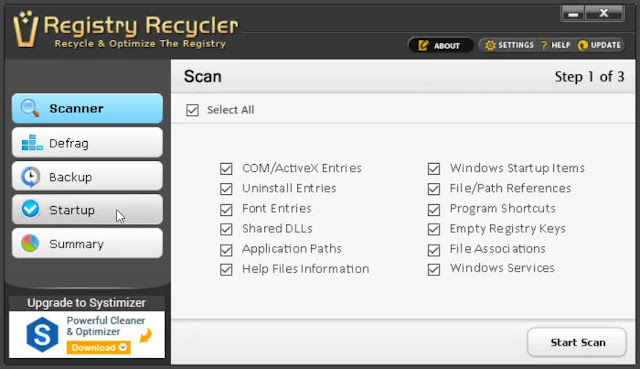Click the About pencil icon
This screenshot has width=640, height=369.
pyautogui.click(x=423, y=45)
